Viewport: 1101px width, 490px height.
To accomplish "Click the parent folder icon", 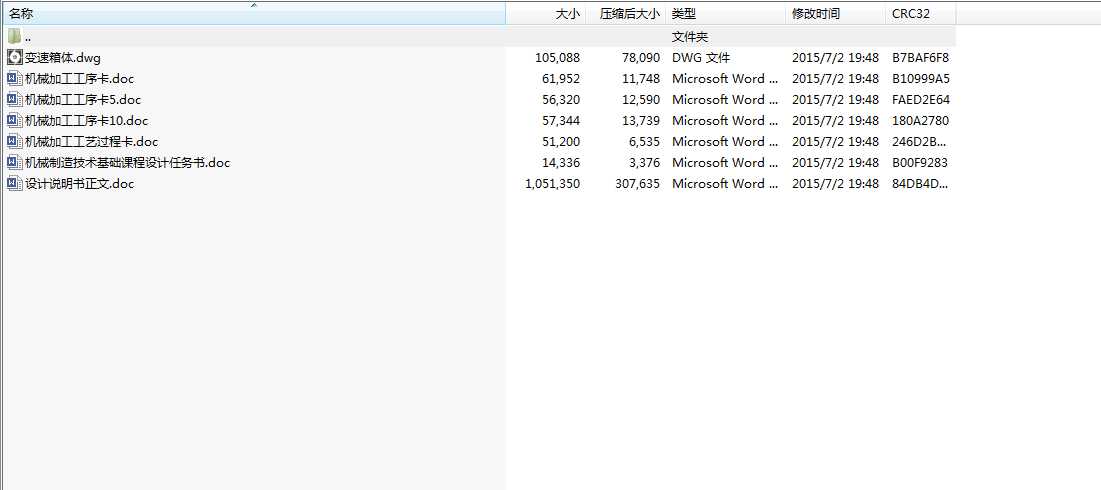I will click(14, 37).
